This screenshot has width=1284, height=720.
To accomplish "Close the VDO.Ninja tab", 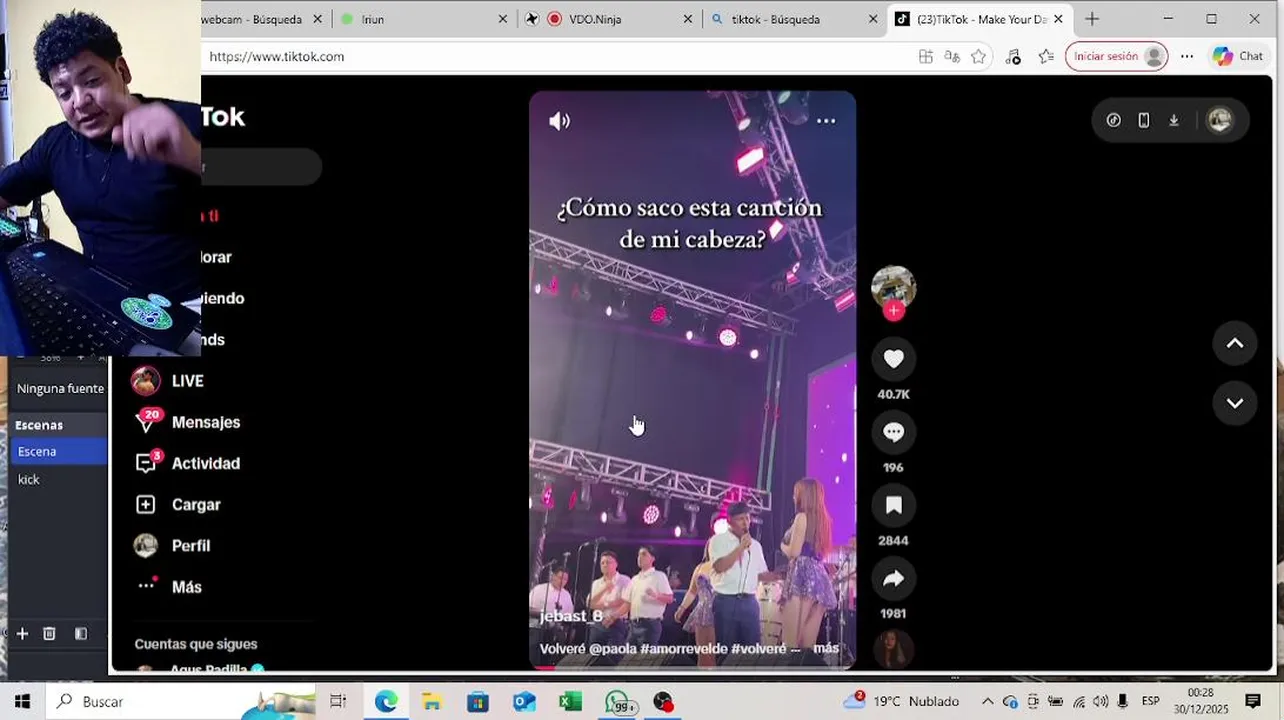I will [688, 19].
